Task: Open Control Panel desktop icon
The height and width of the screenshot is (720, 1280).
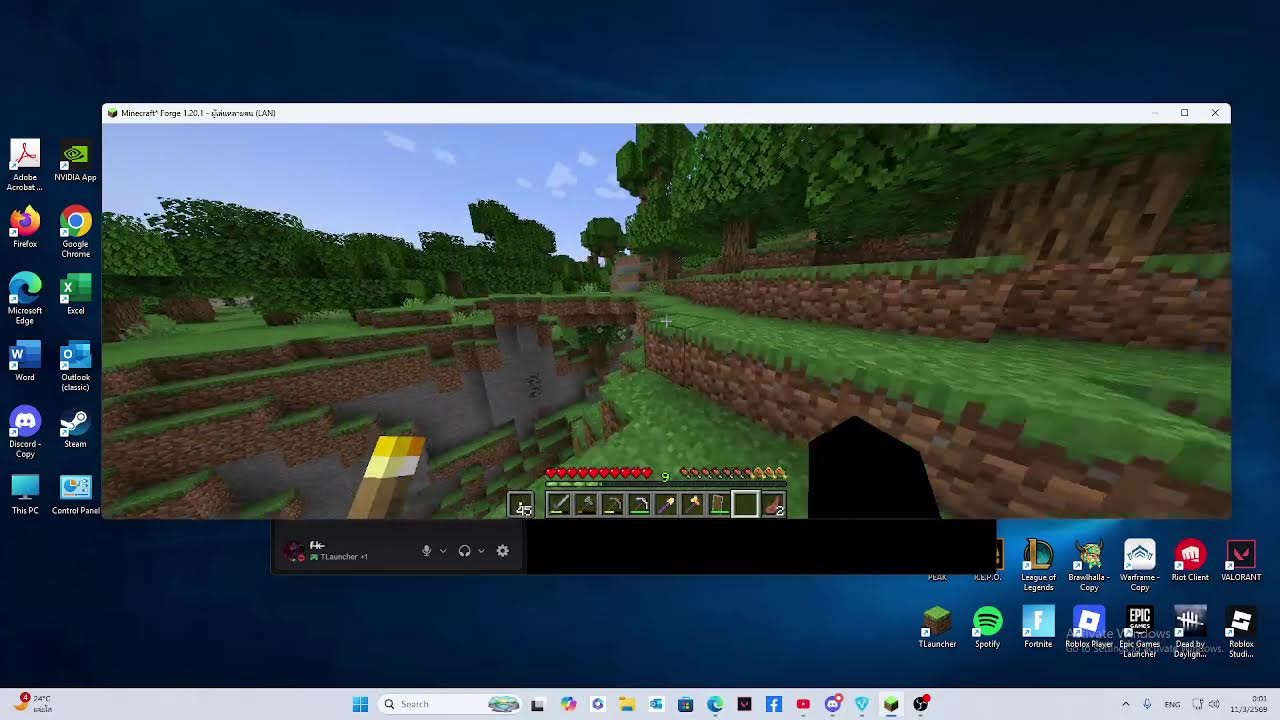Action: click(75, 494)
